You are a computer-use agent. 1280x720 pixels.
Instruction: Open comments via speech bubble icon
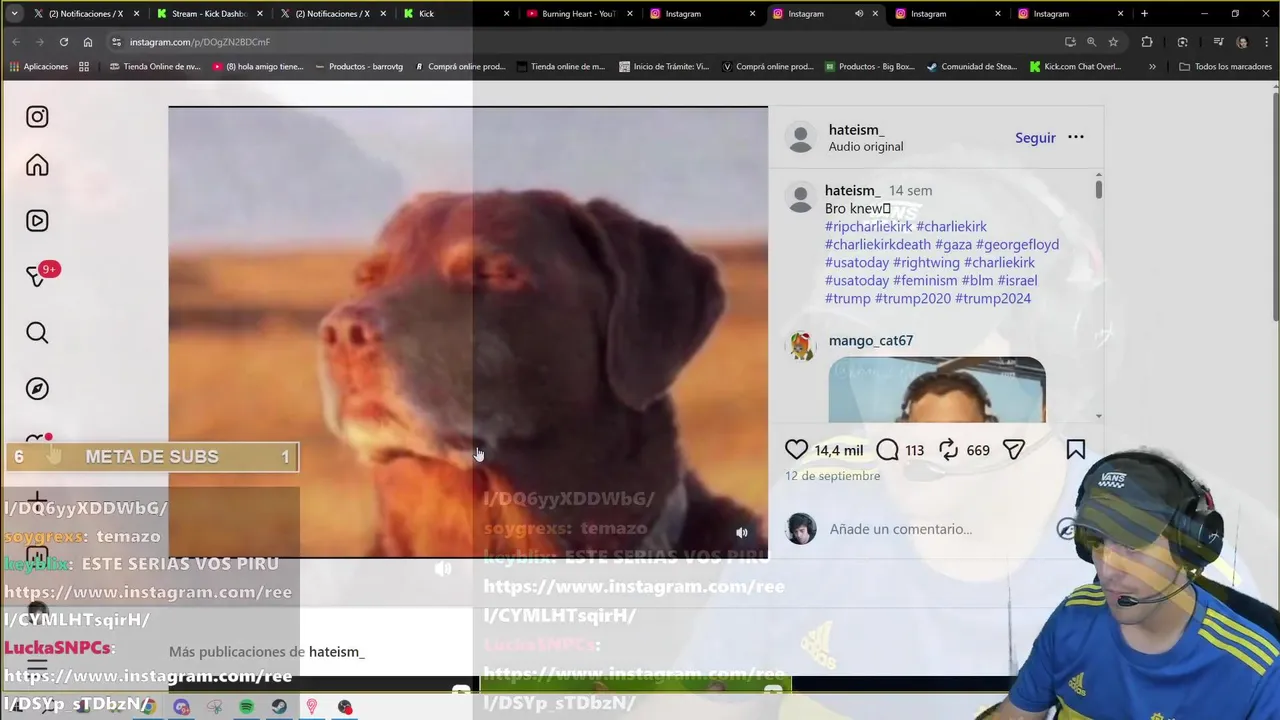tap(887, 450)
